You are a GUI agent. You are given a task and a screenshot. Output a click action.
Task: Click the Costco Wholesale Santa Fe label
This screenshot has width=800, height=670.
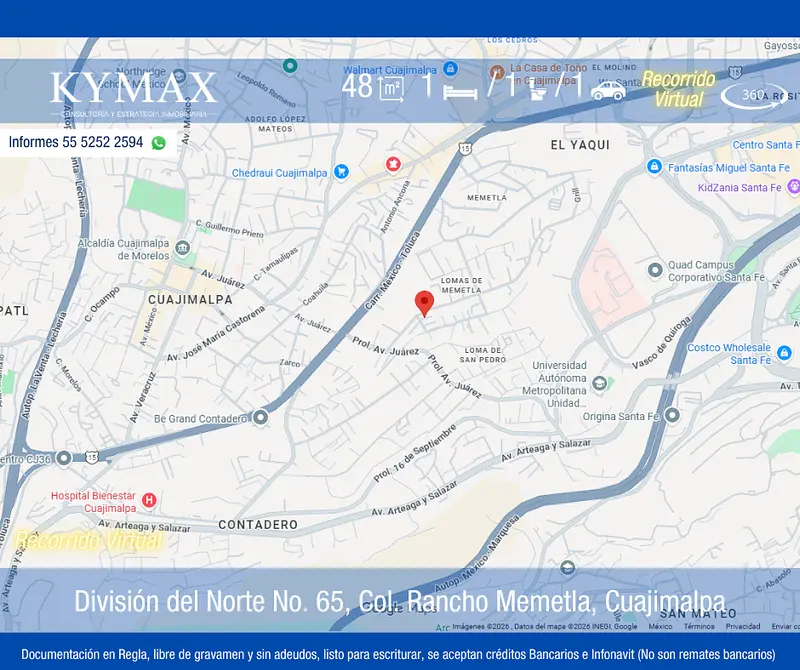(729, 354)
